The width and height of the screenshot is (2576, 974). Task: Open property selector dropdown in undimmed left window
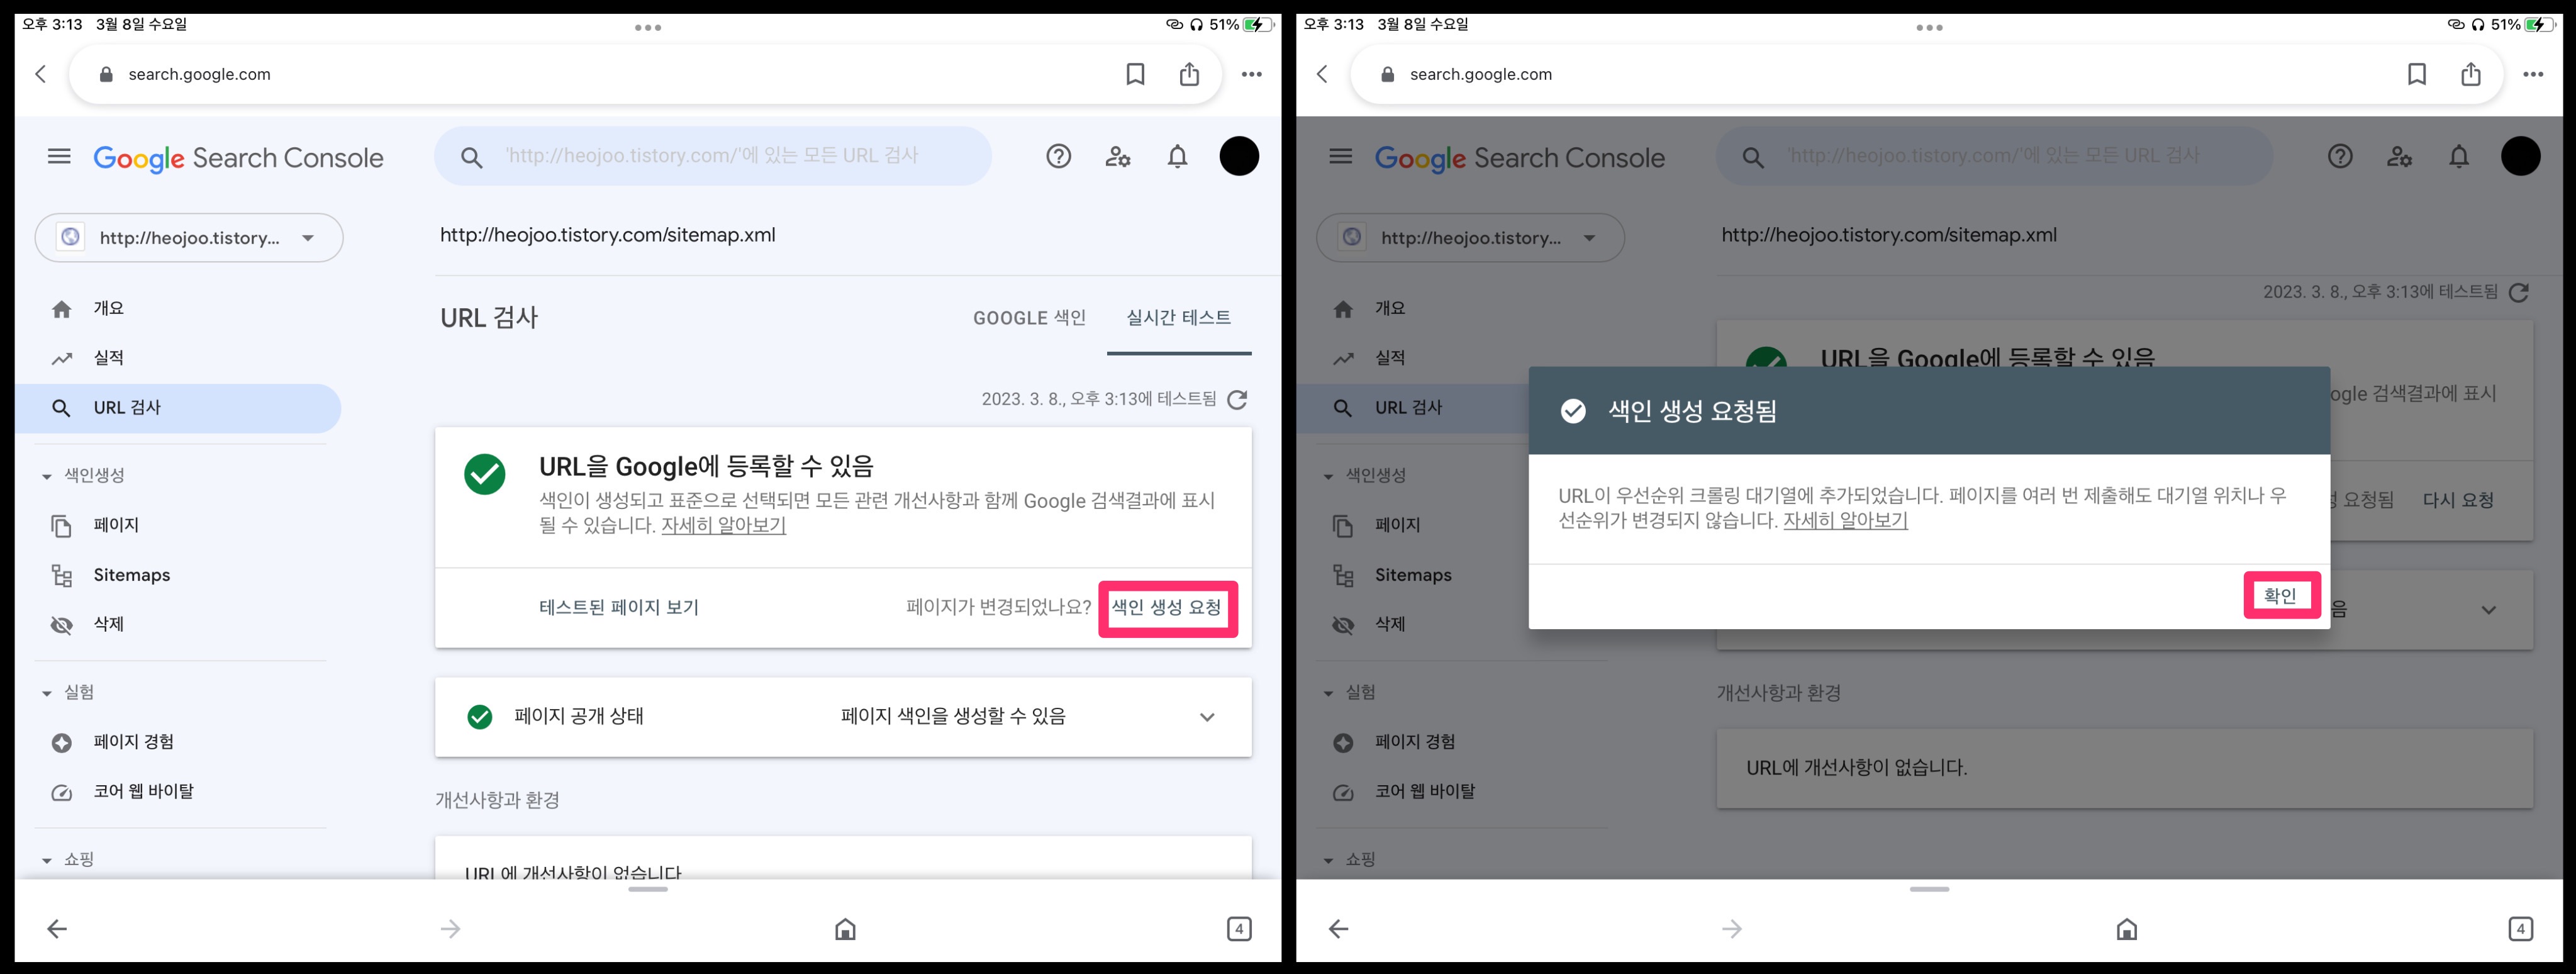(189, 238)
